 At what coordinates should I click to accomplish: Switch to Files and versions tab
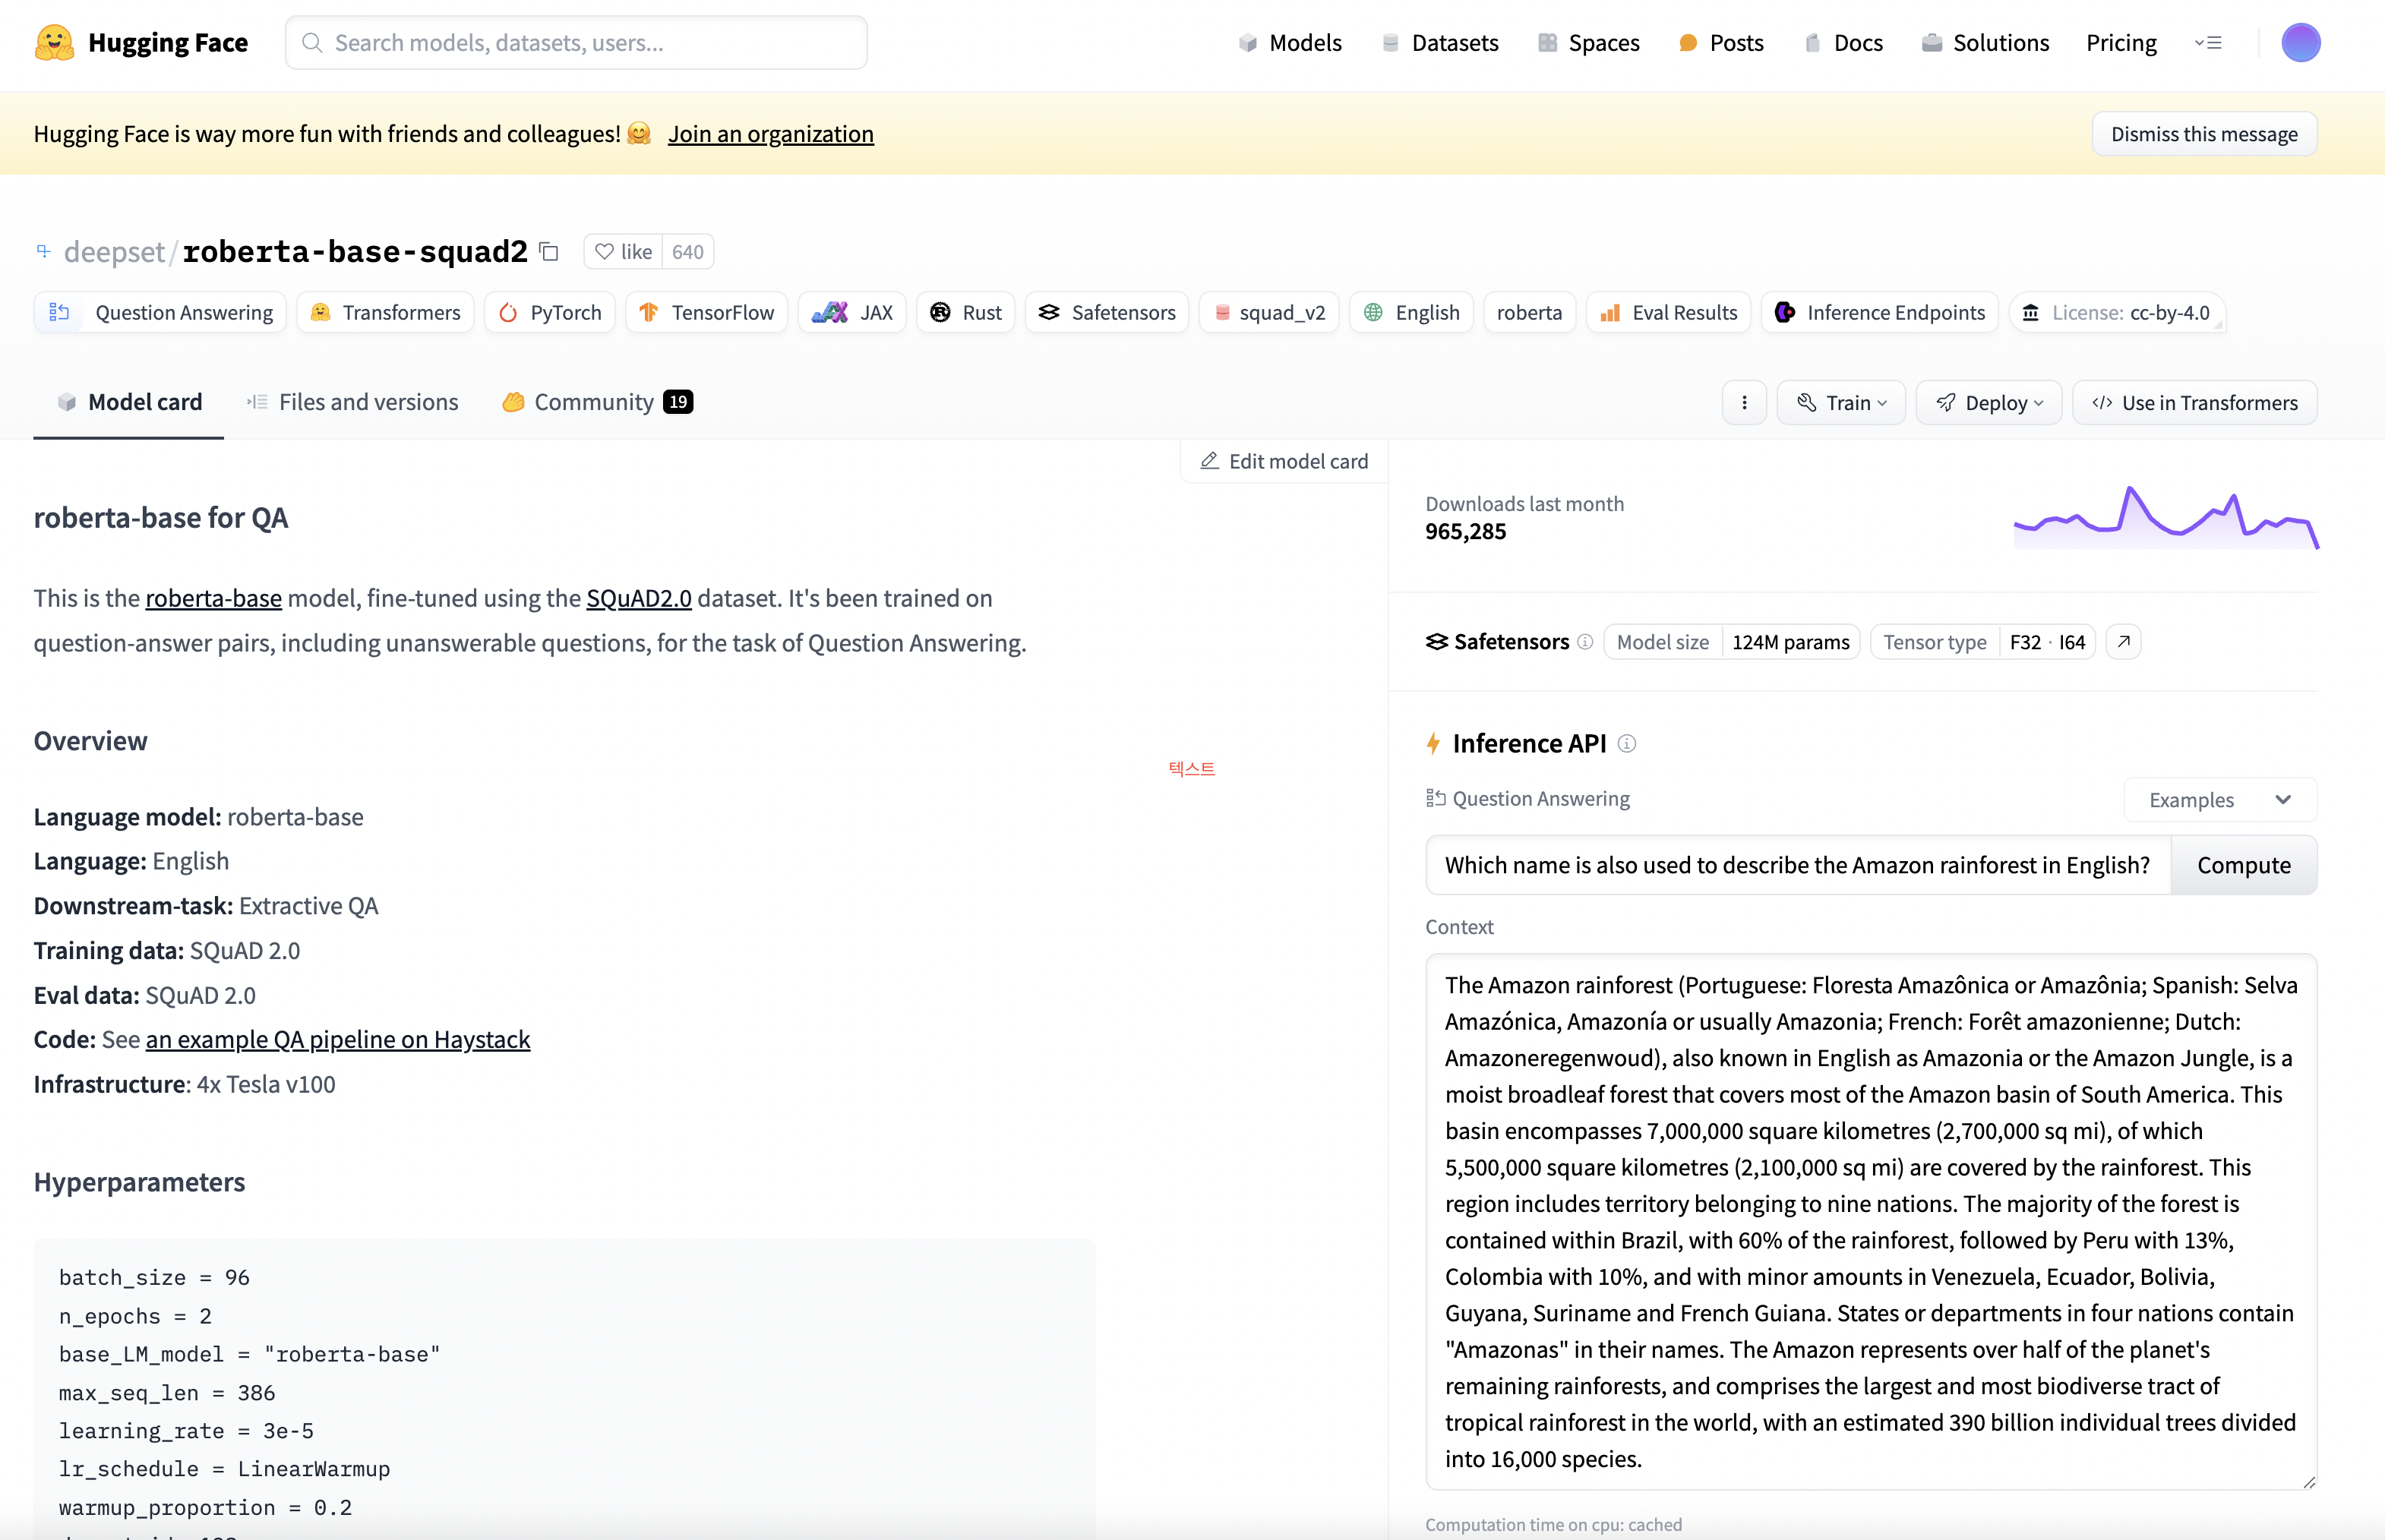pyautogui.click(x=353, y=402)
